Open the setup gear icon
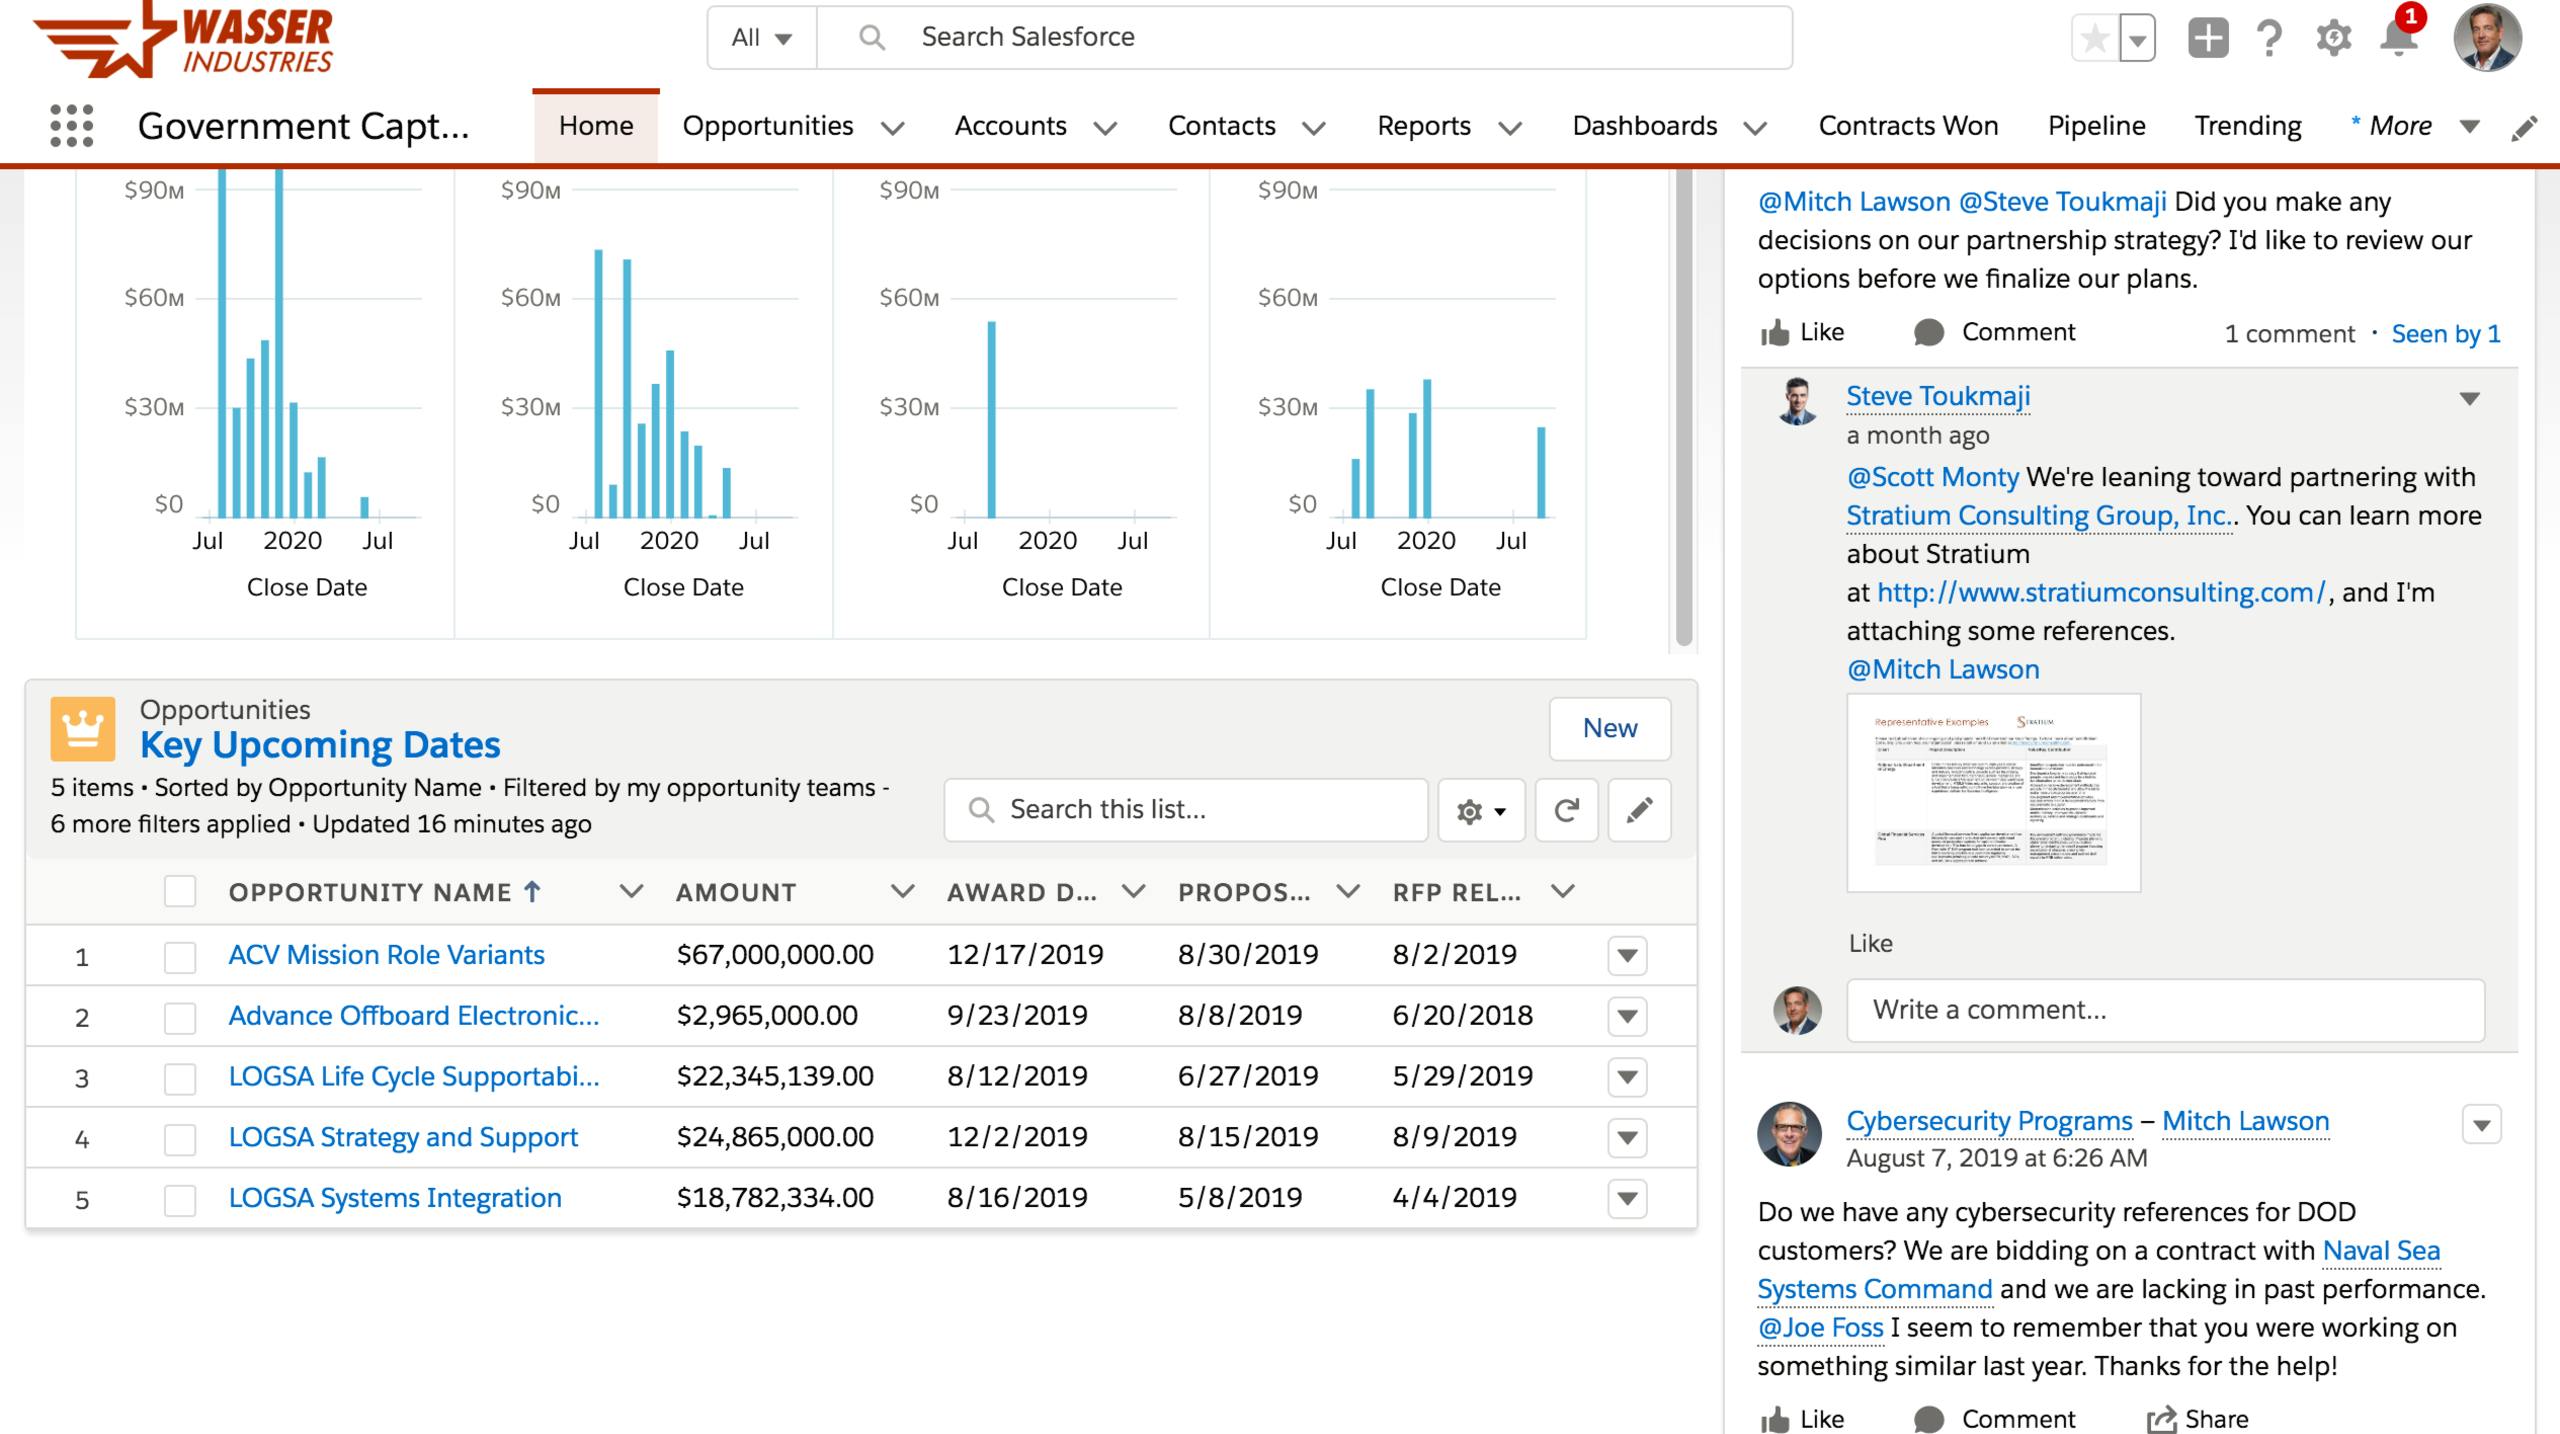This screenshot has height=1434, width=2560. [x=2333, y=38]
